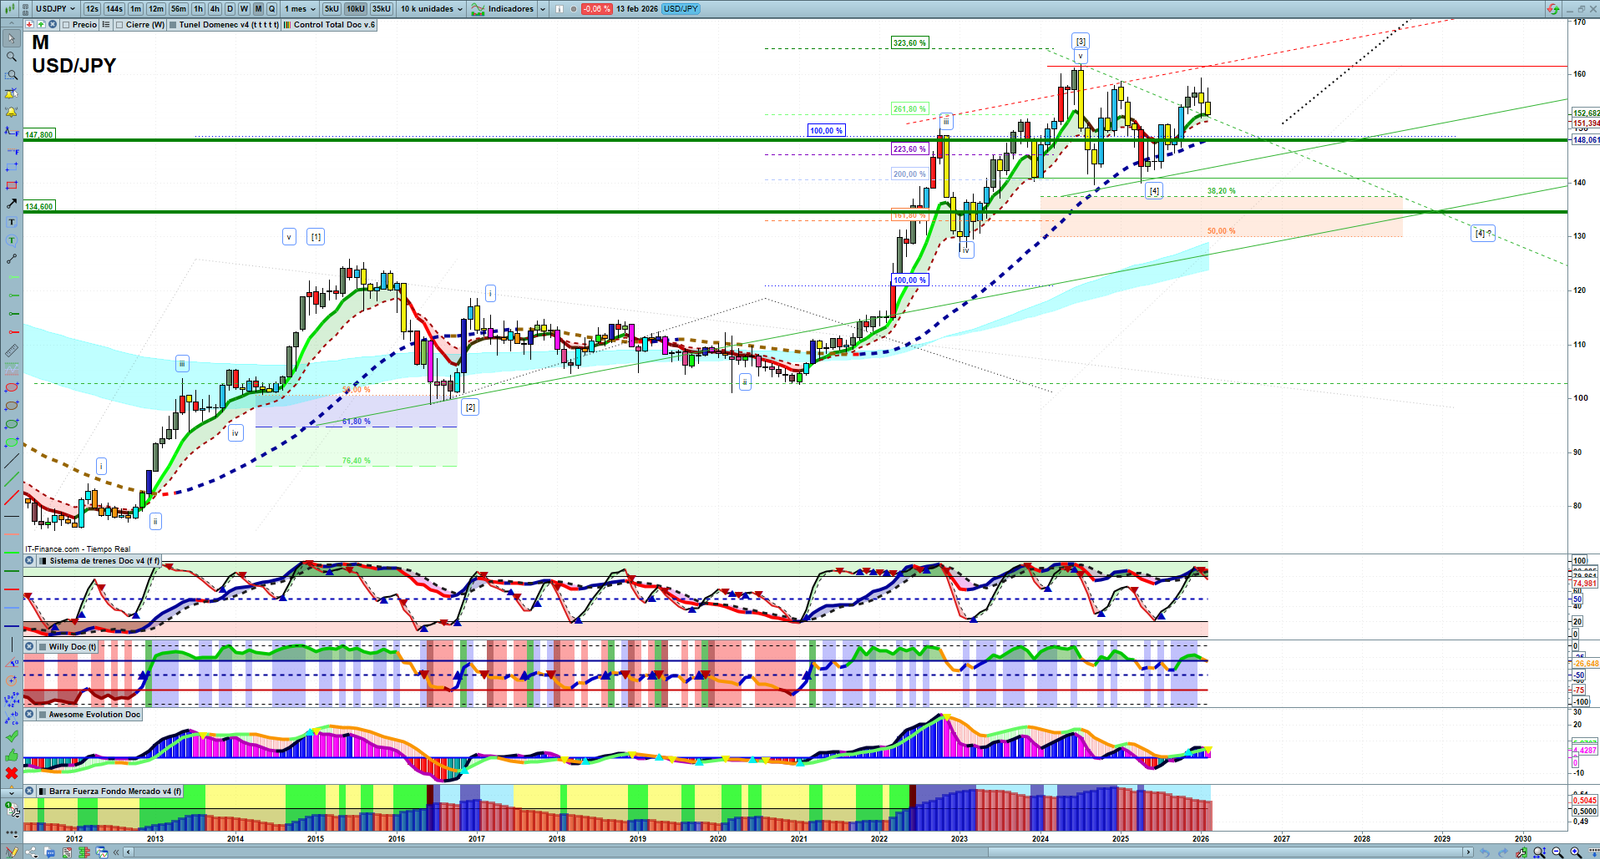This screenshot has width=1600, height=859.
Task: Toggle the Cierre (W) checkbox
Action: pyautogui.click(x=120, y=25)
